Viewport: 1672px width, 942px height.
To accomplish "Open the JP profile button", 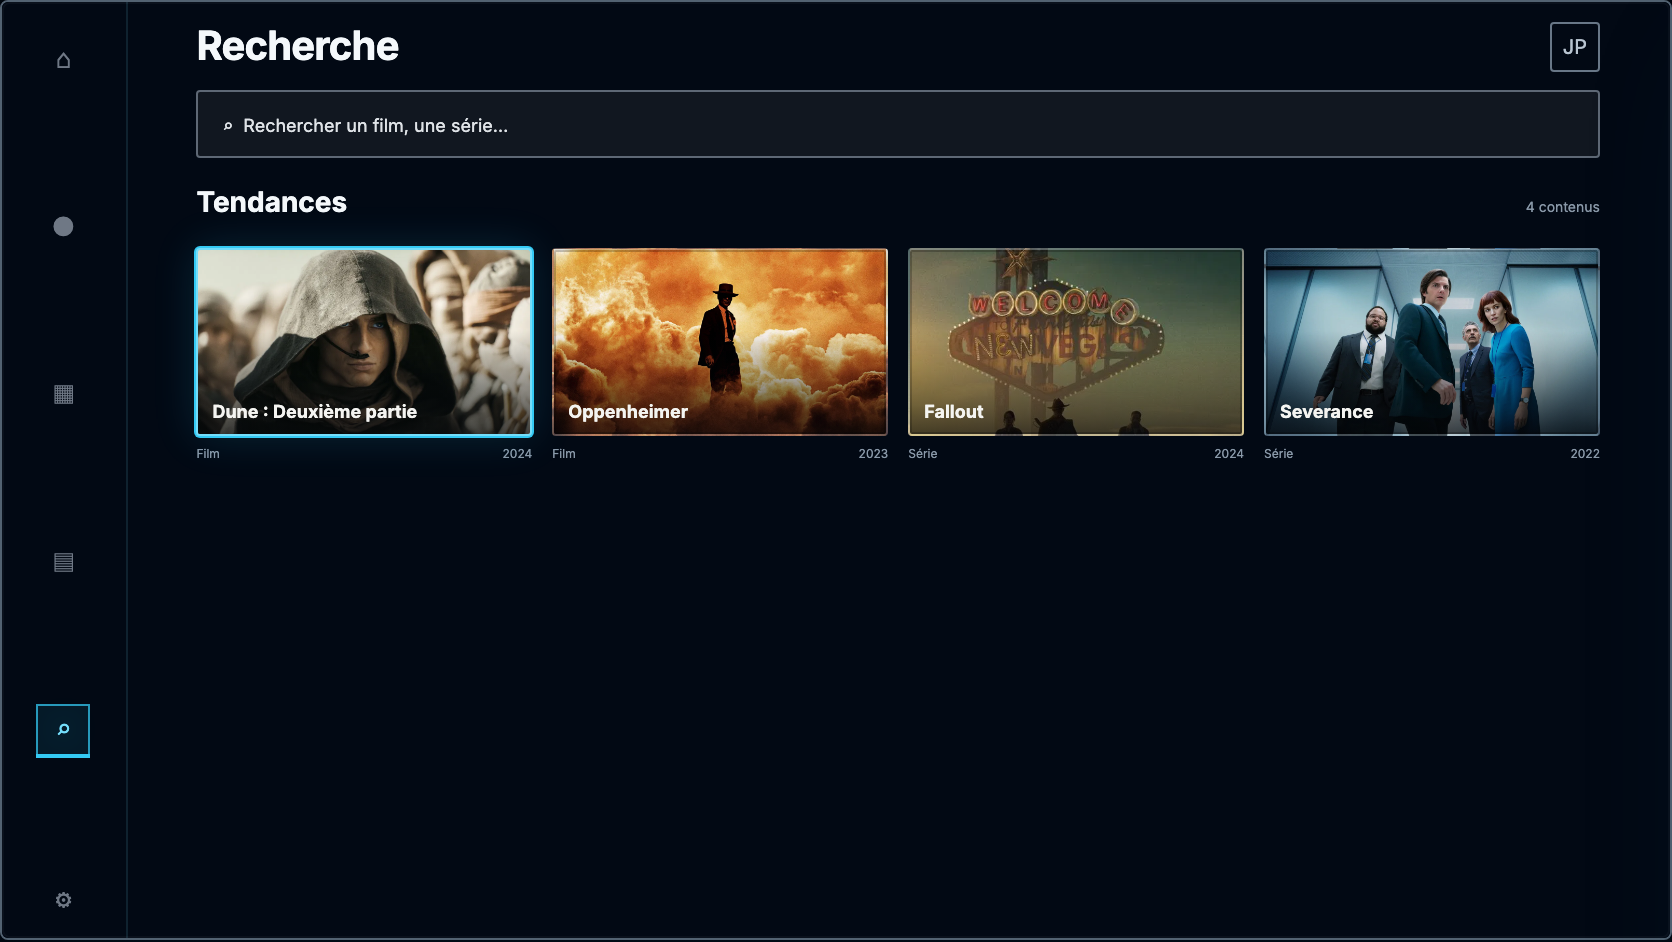I will point(1574,47).
